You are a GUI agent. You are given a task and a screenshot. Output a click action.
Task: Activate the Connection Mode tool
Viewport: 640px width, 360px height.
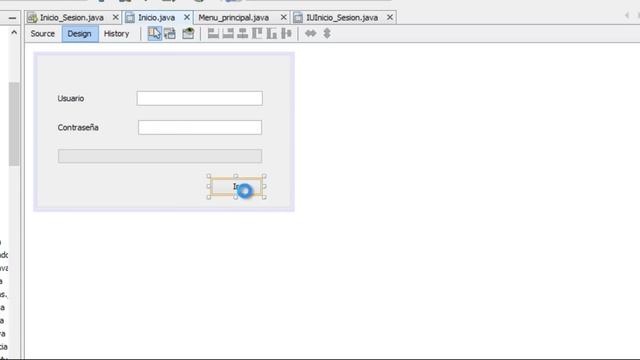click(x=170, y=33)
